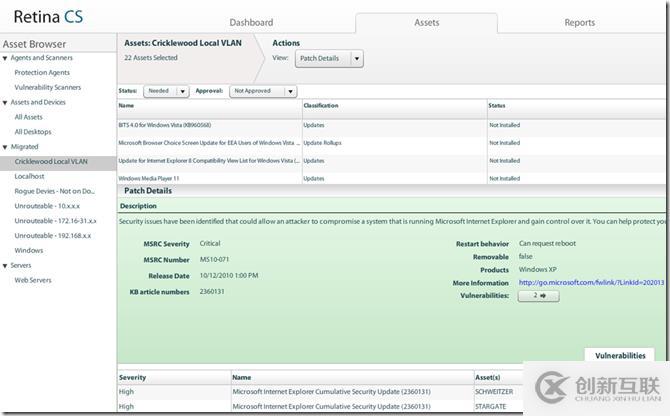Open All Assets in Asset Browser
Screen dimensions: 670x416
[x=28, y=117]
